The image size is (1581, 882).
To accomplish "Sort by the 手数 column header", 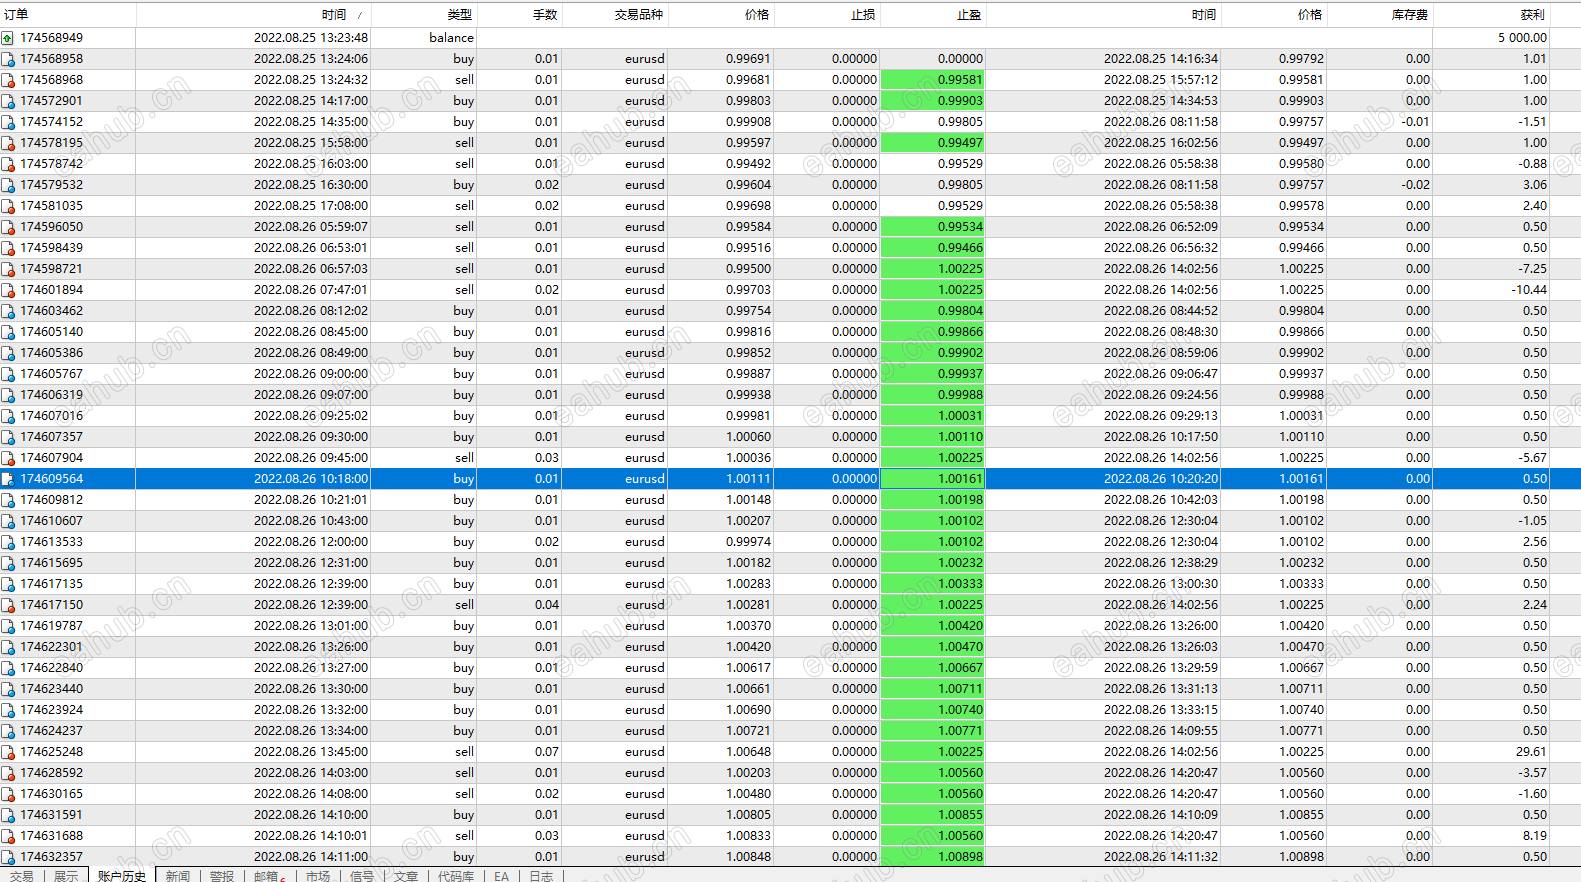I will click(519, 15).
